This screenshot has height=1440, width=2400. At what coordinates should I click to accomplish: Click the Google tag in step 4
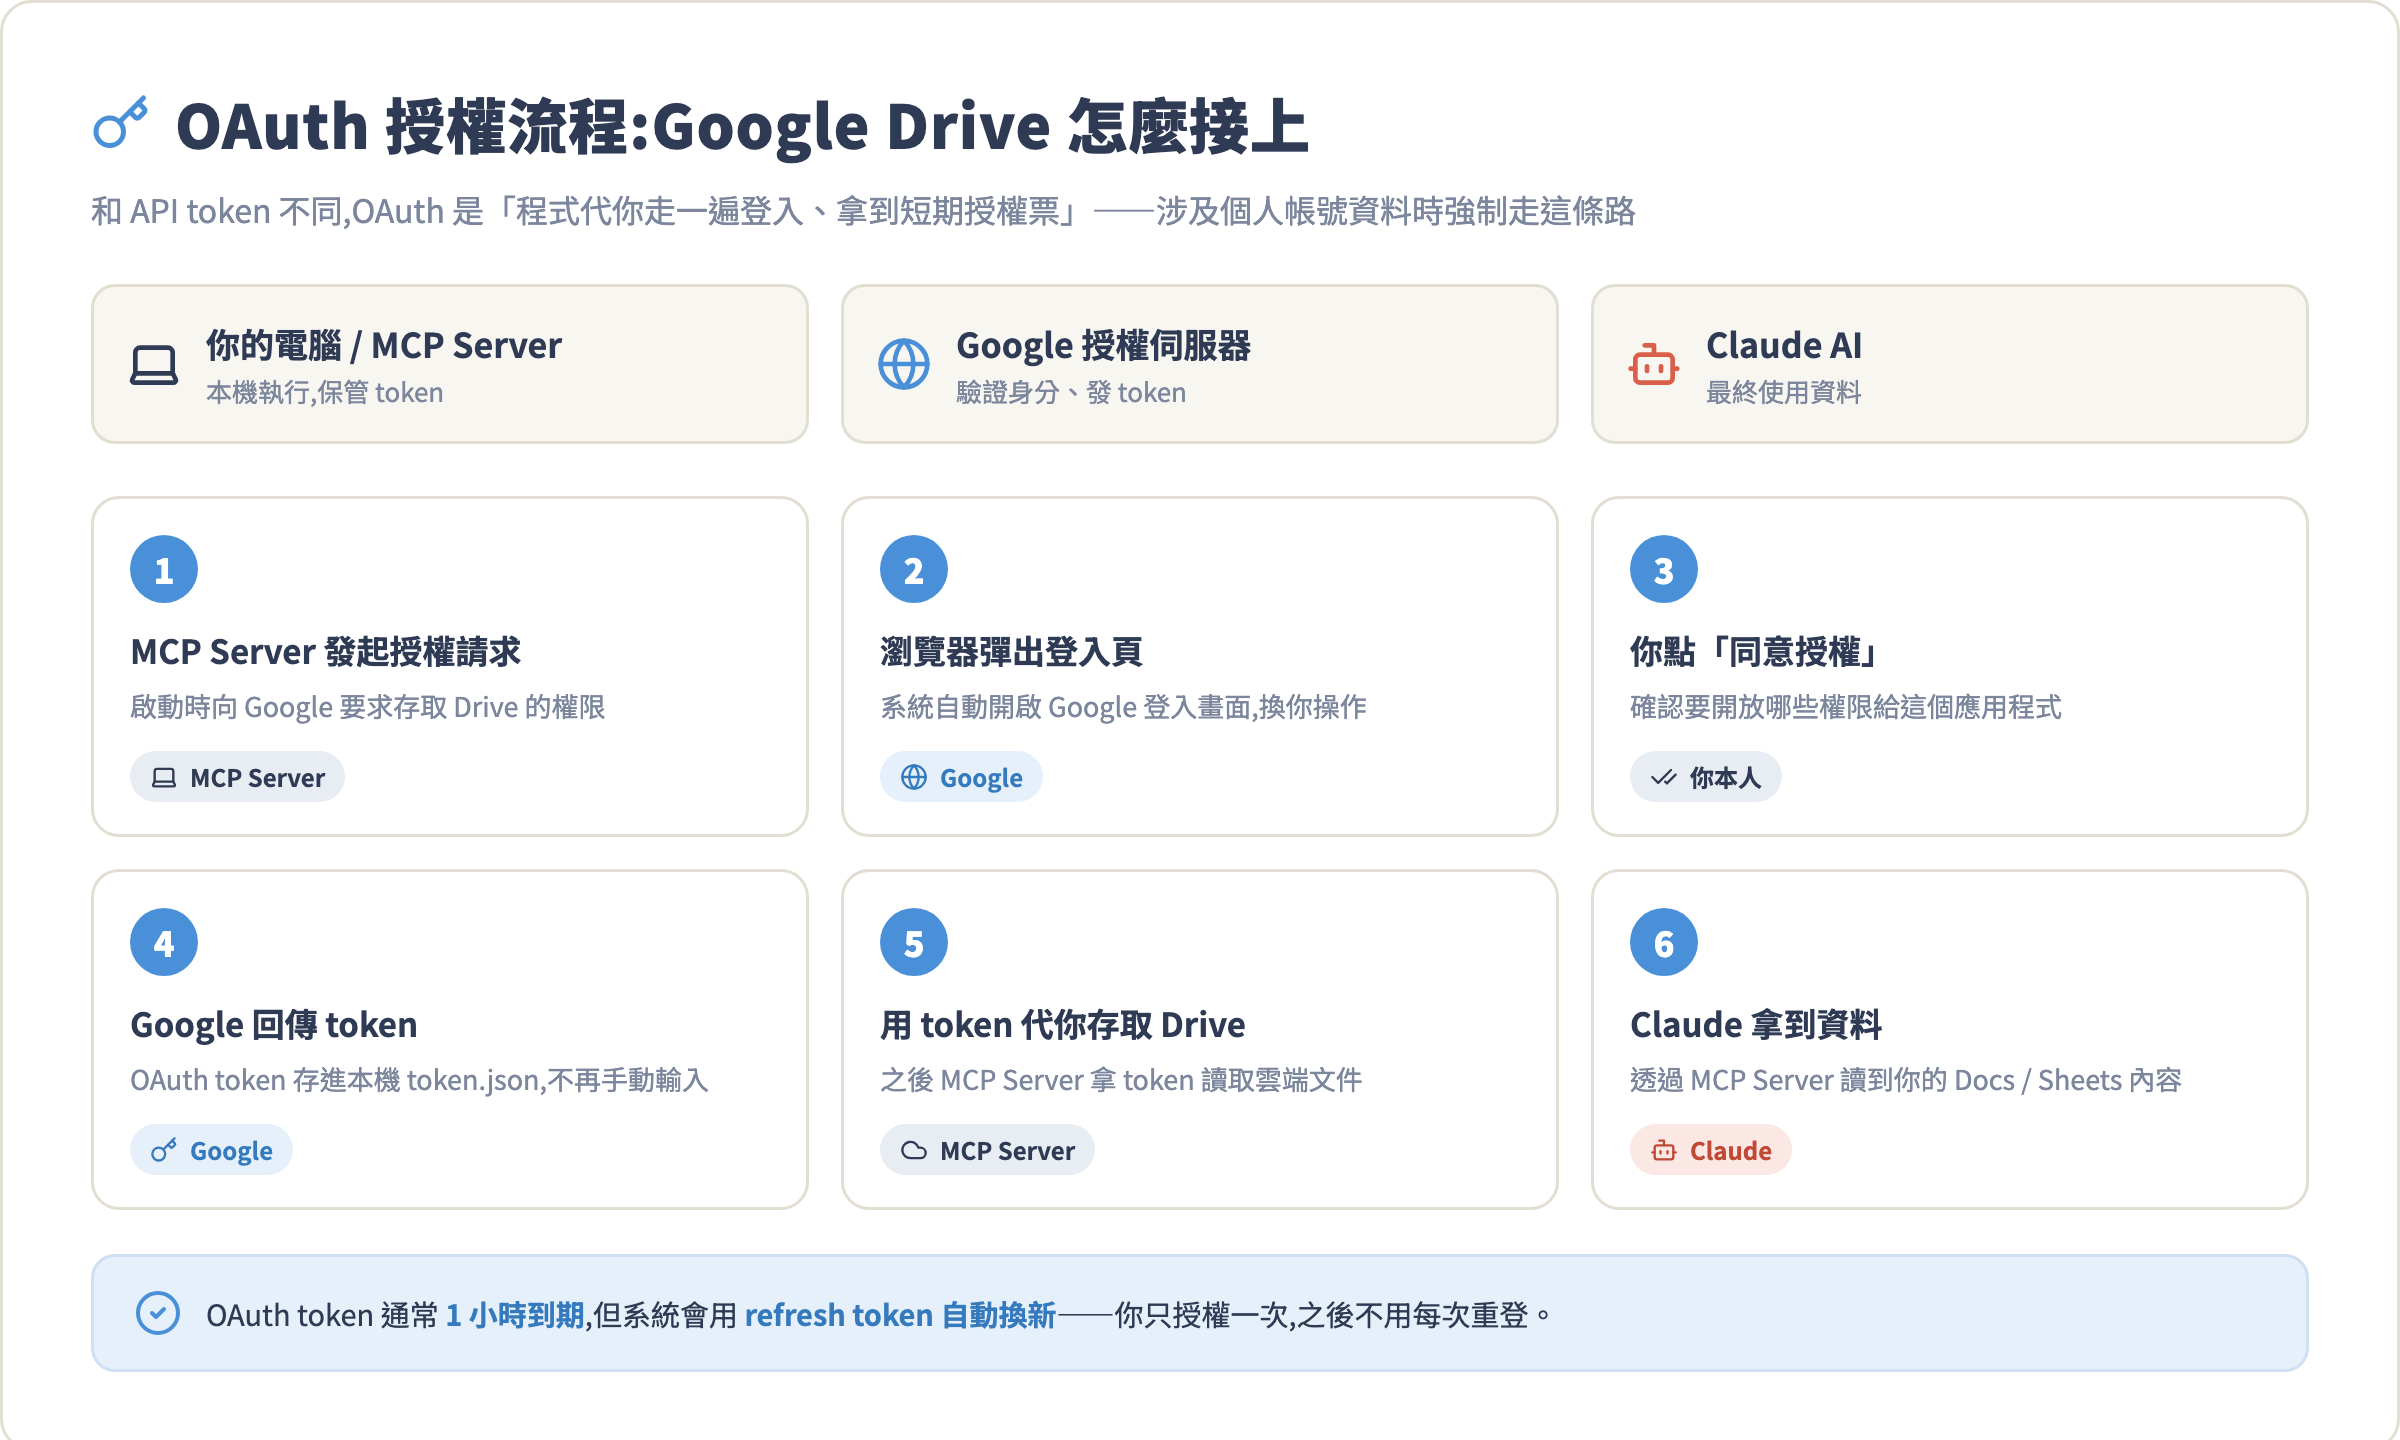tap(211, 1150)
